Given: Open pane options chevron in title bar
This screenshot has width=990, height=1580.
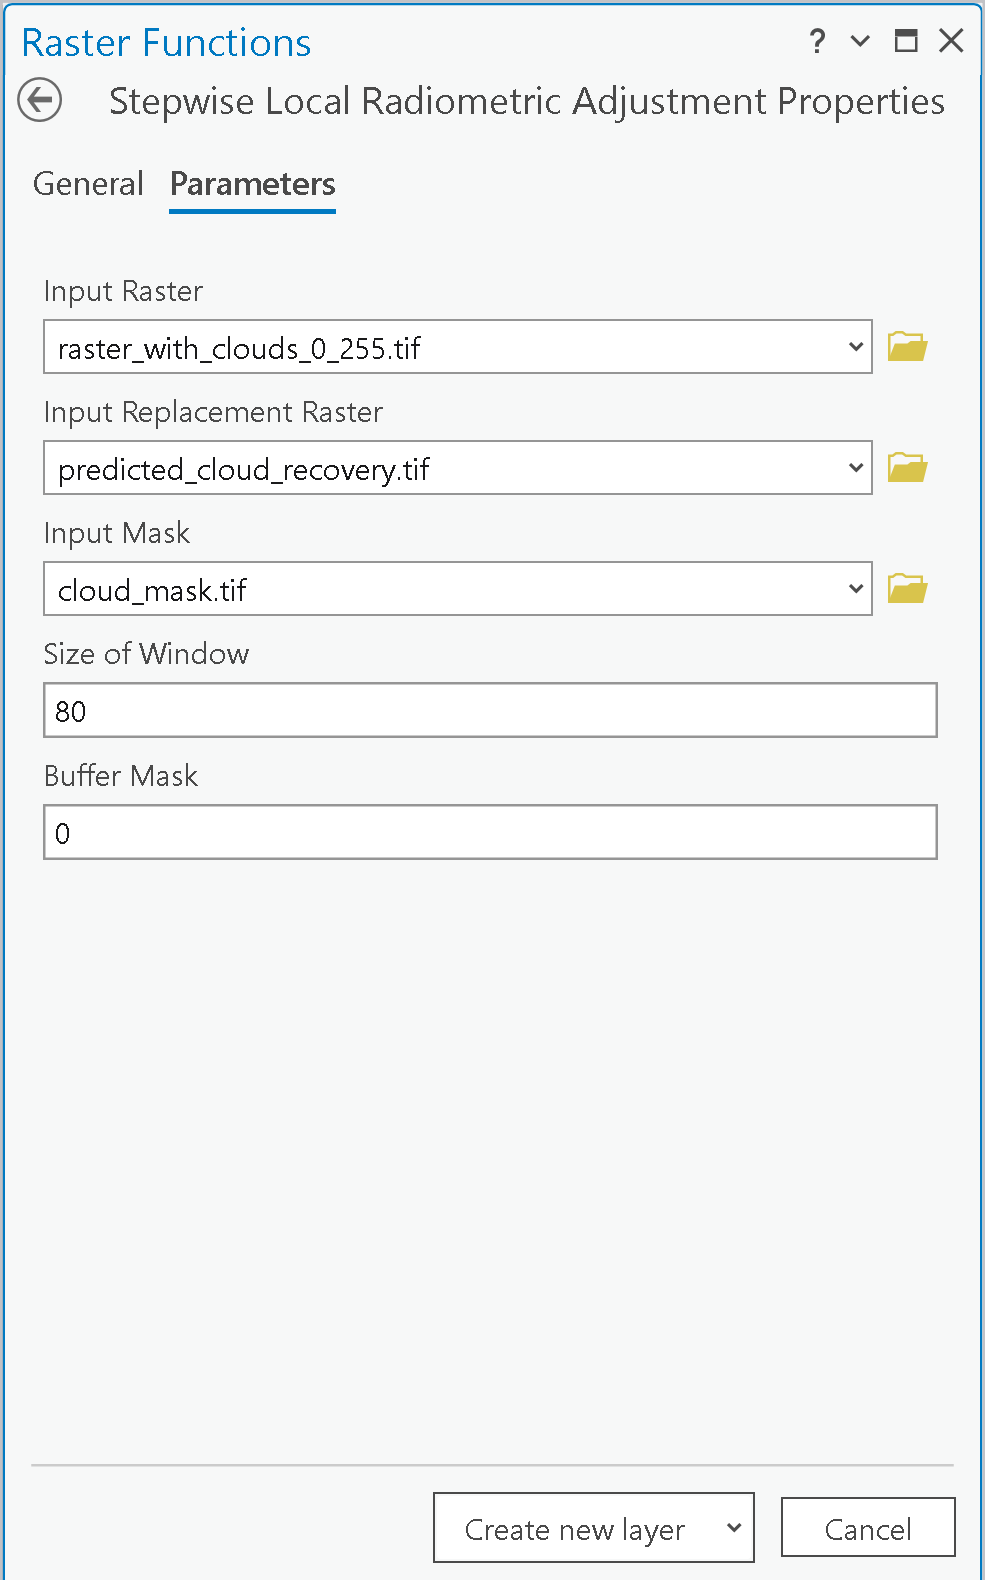Looking at the screenshot, I should point(860,41).
